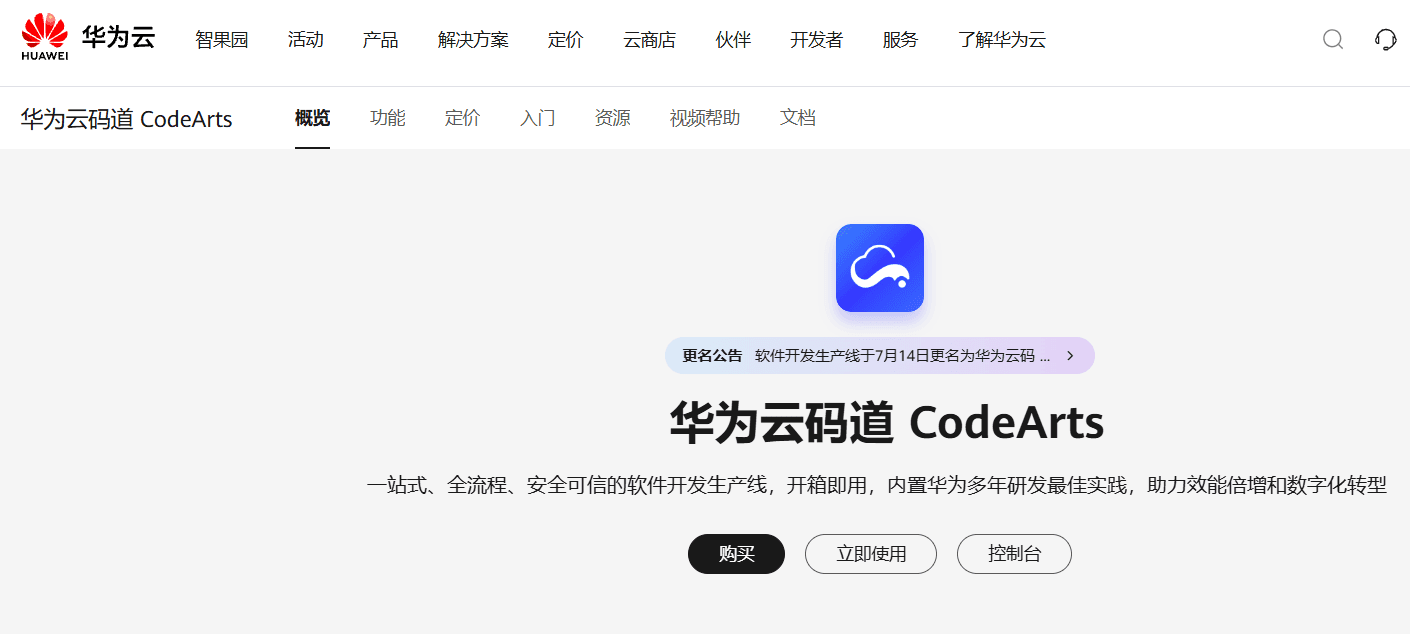This screenshot has width=1410, height=634.
Task: Select the 概览 tab
Action: click(312, 118)
